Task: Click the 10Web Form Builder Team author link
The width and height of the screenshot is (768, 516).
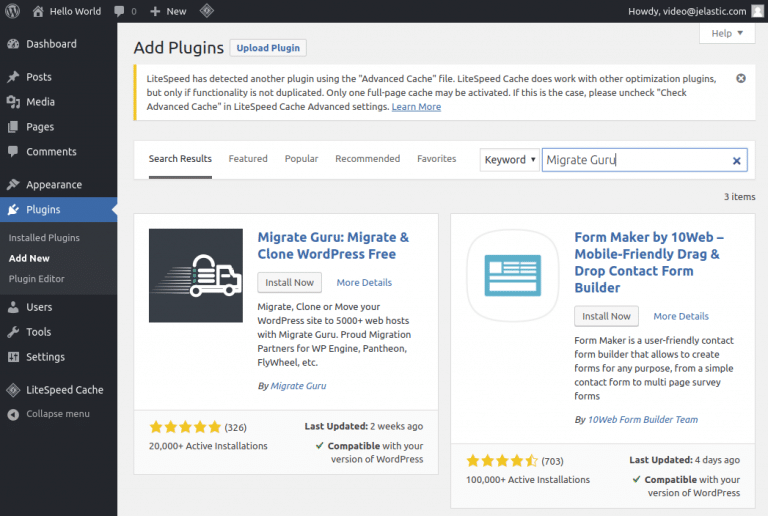Action: (643, 420)
